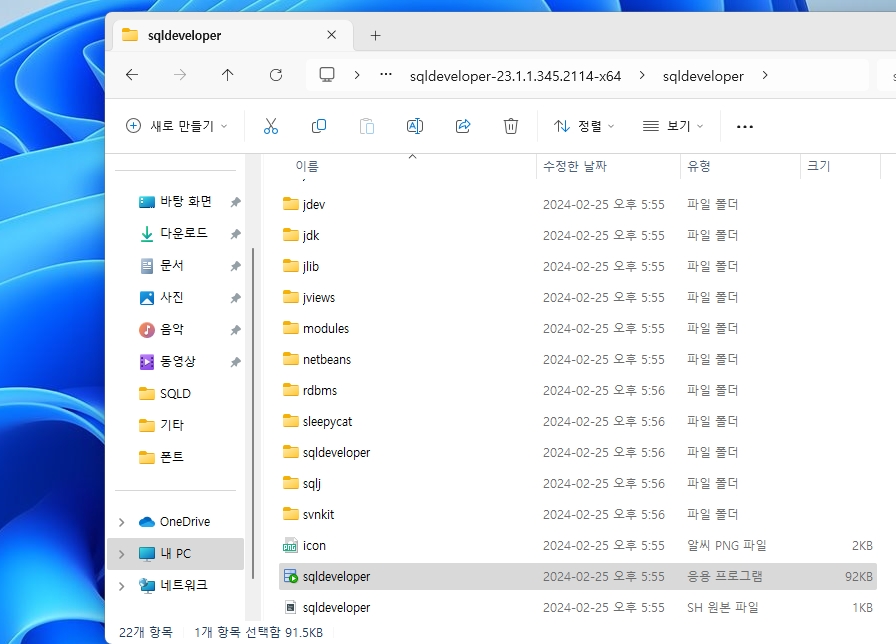Click the pin icon beside 음악
This screenshot has width=896, height=644.
coord(235,330)
